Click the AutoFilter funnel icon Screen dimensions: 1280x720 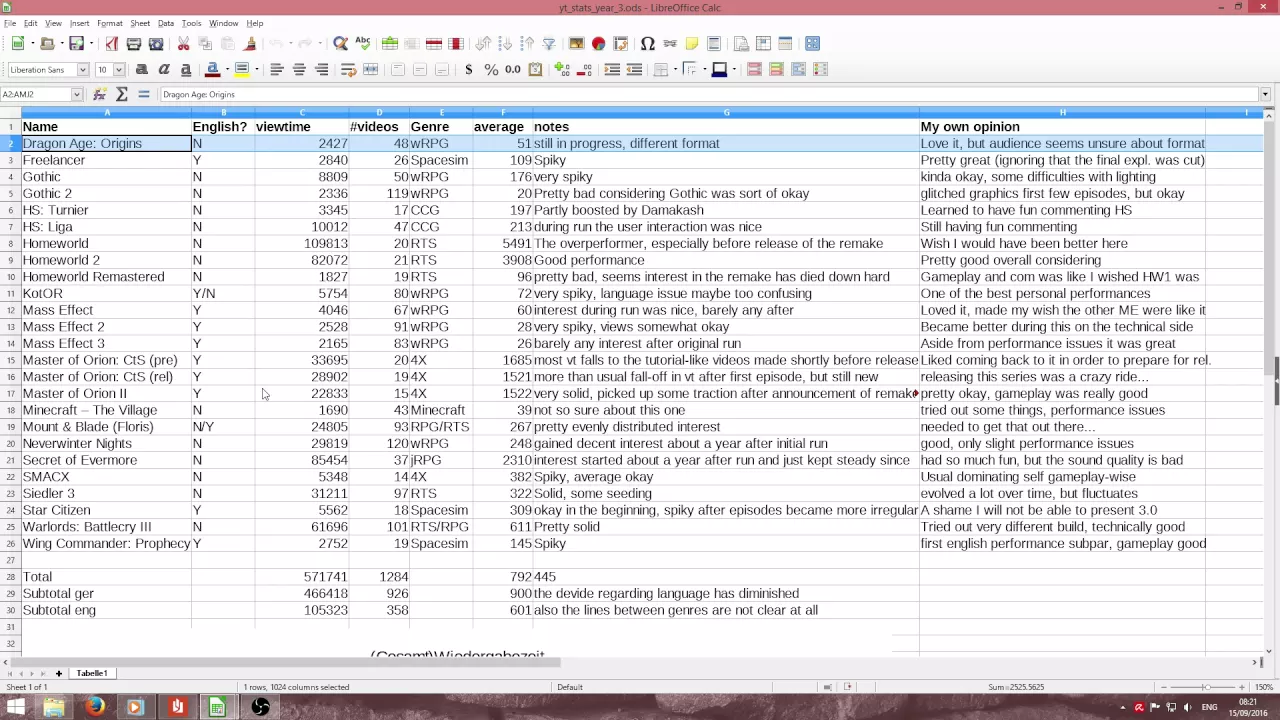tap(549, 44)
